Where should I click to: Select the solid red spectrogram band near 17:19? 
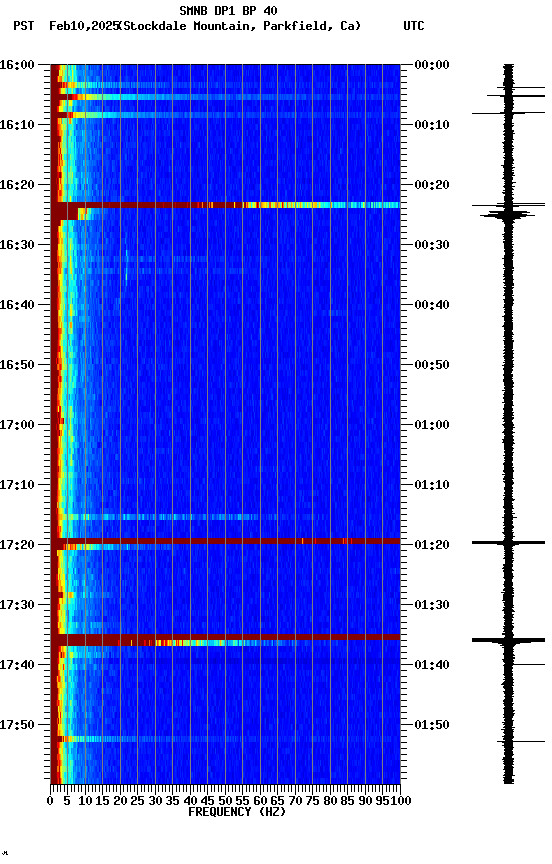[x=225, y=541]
